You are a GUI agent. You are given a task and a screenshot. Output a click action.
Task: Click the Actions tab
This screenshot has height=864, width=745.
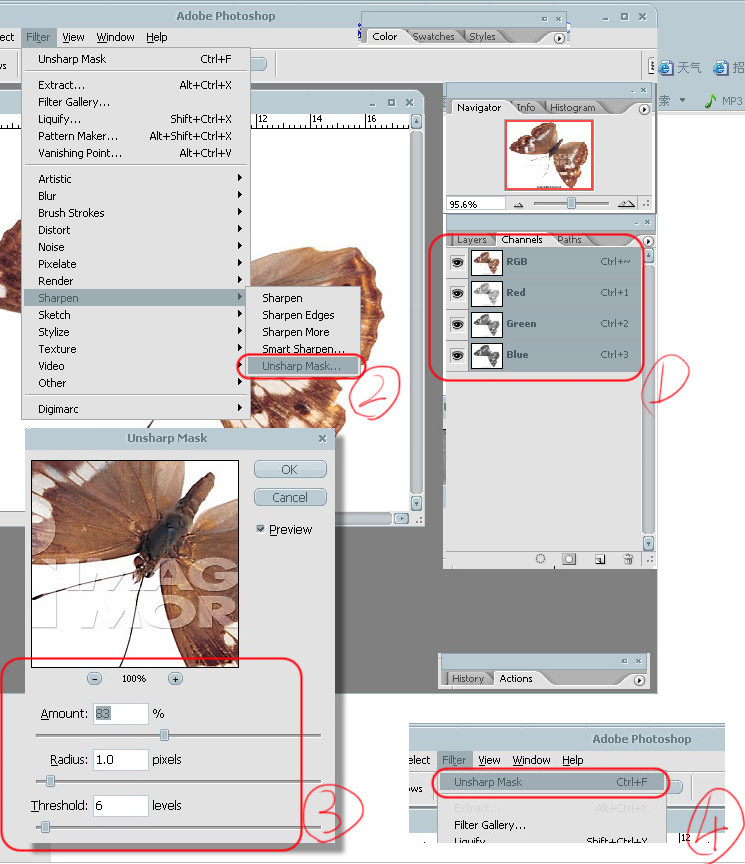[x=516, y=679]
